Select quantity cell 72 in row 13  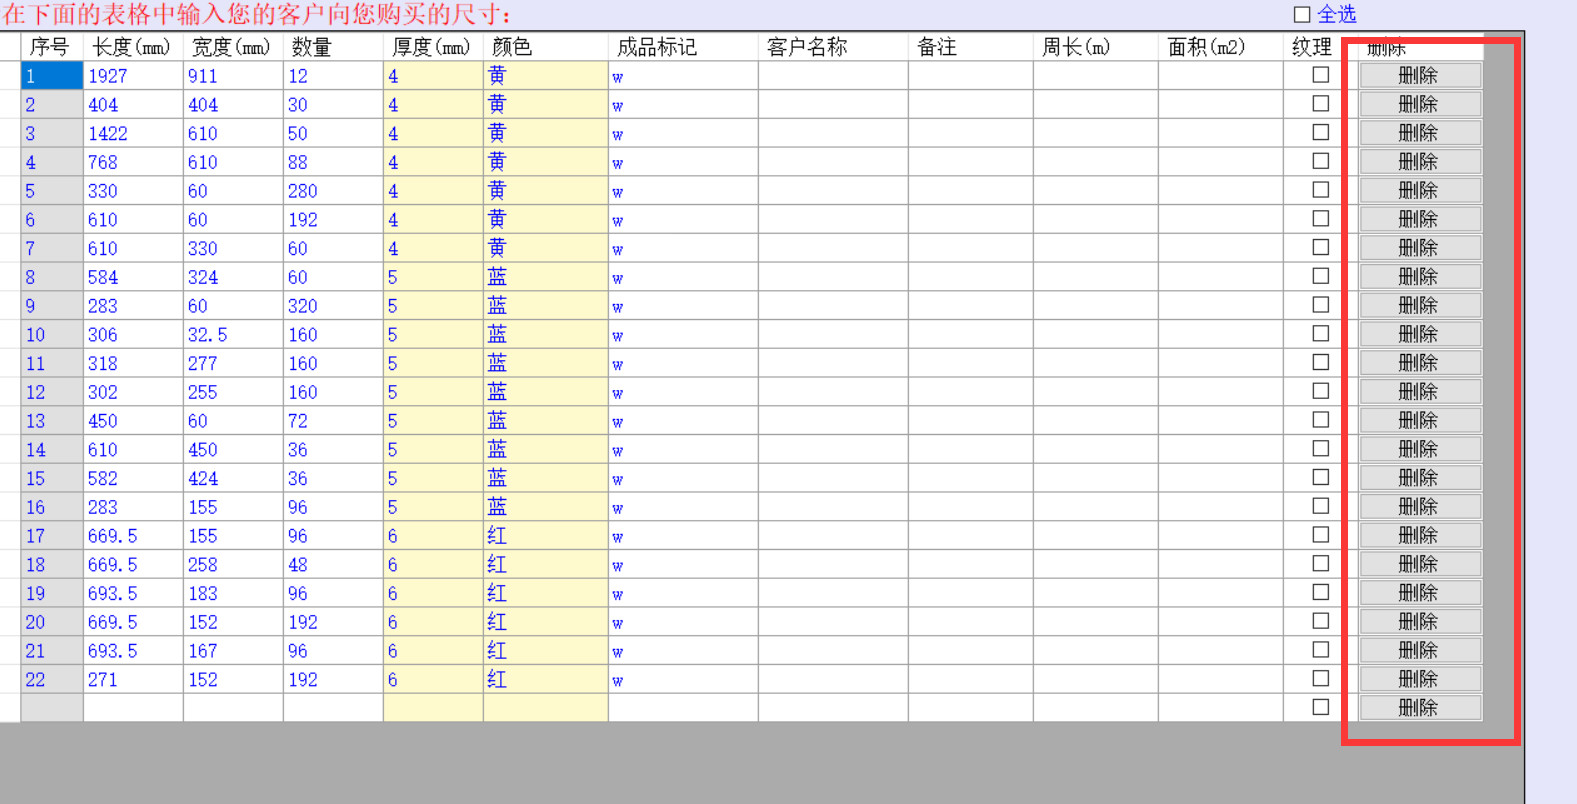tap(333, 421)
